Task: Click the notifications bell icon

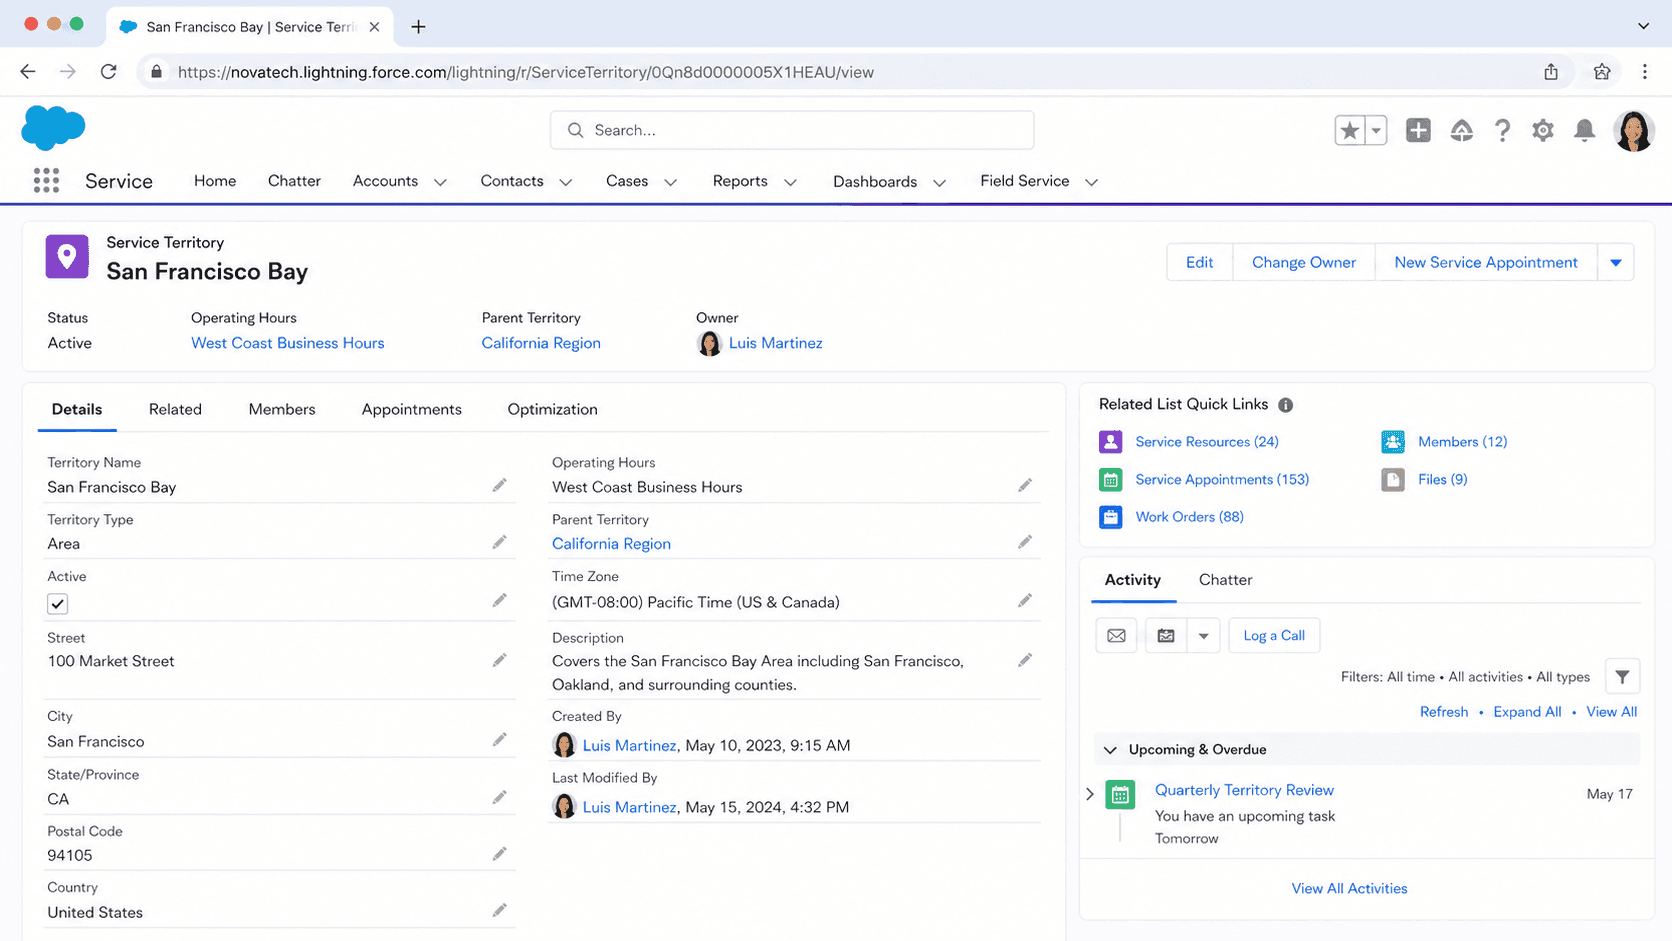Action: (1584, 131)
